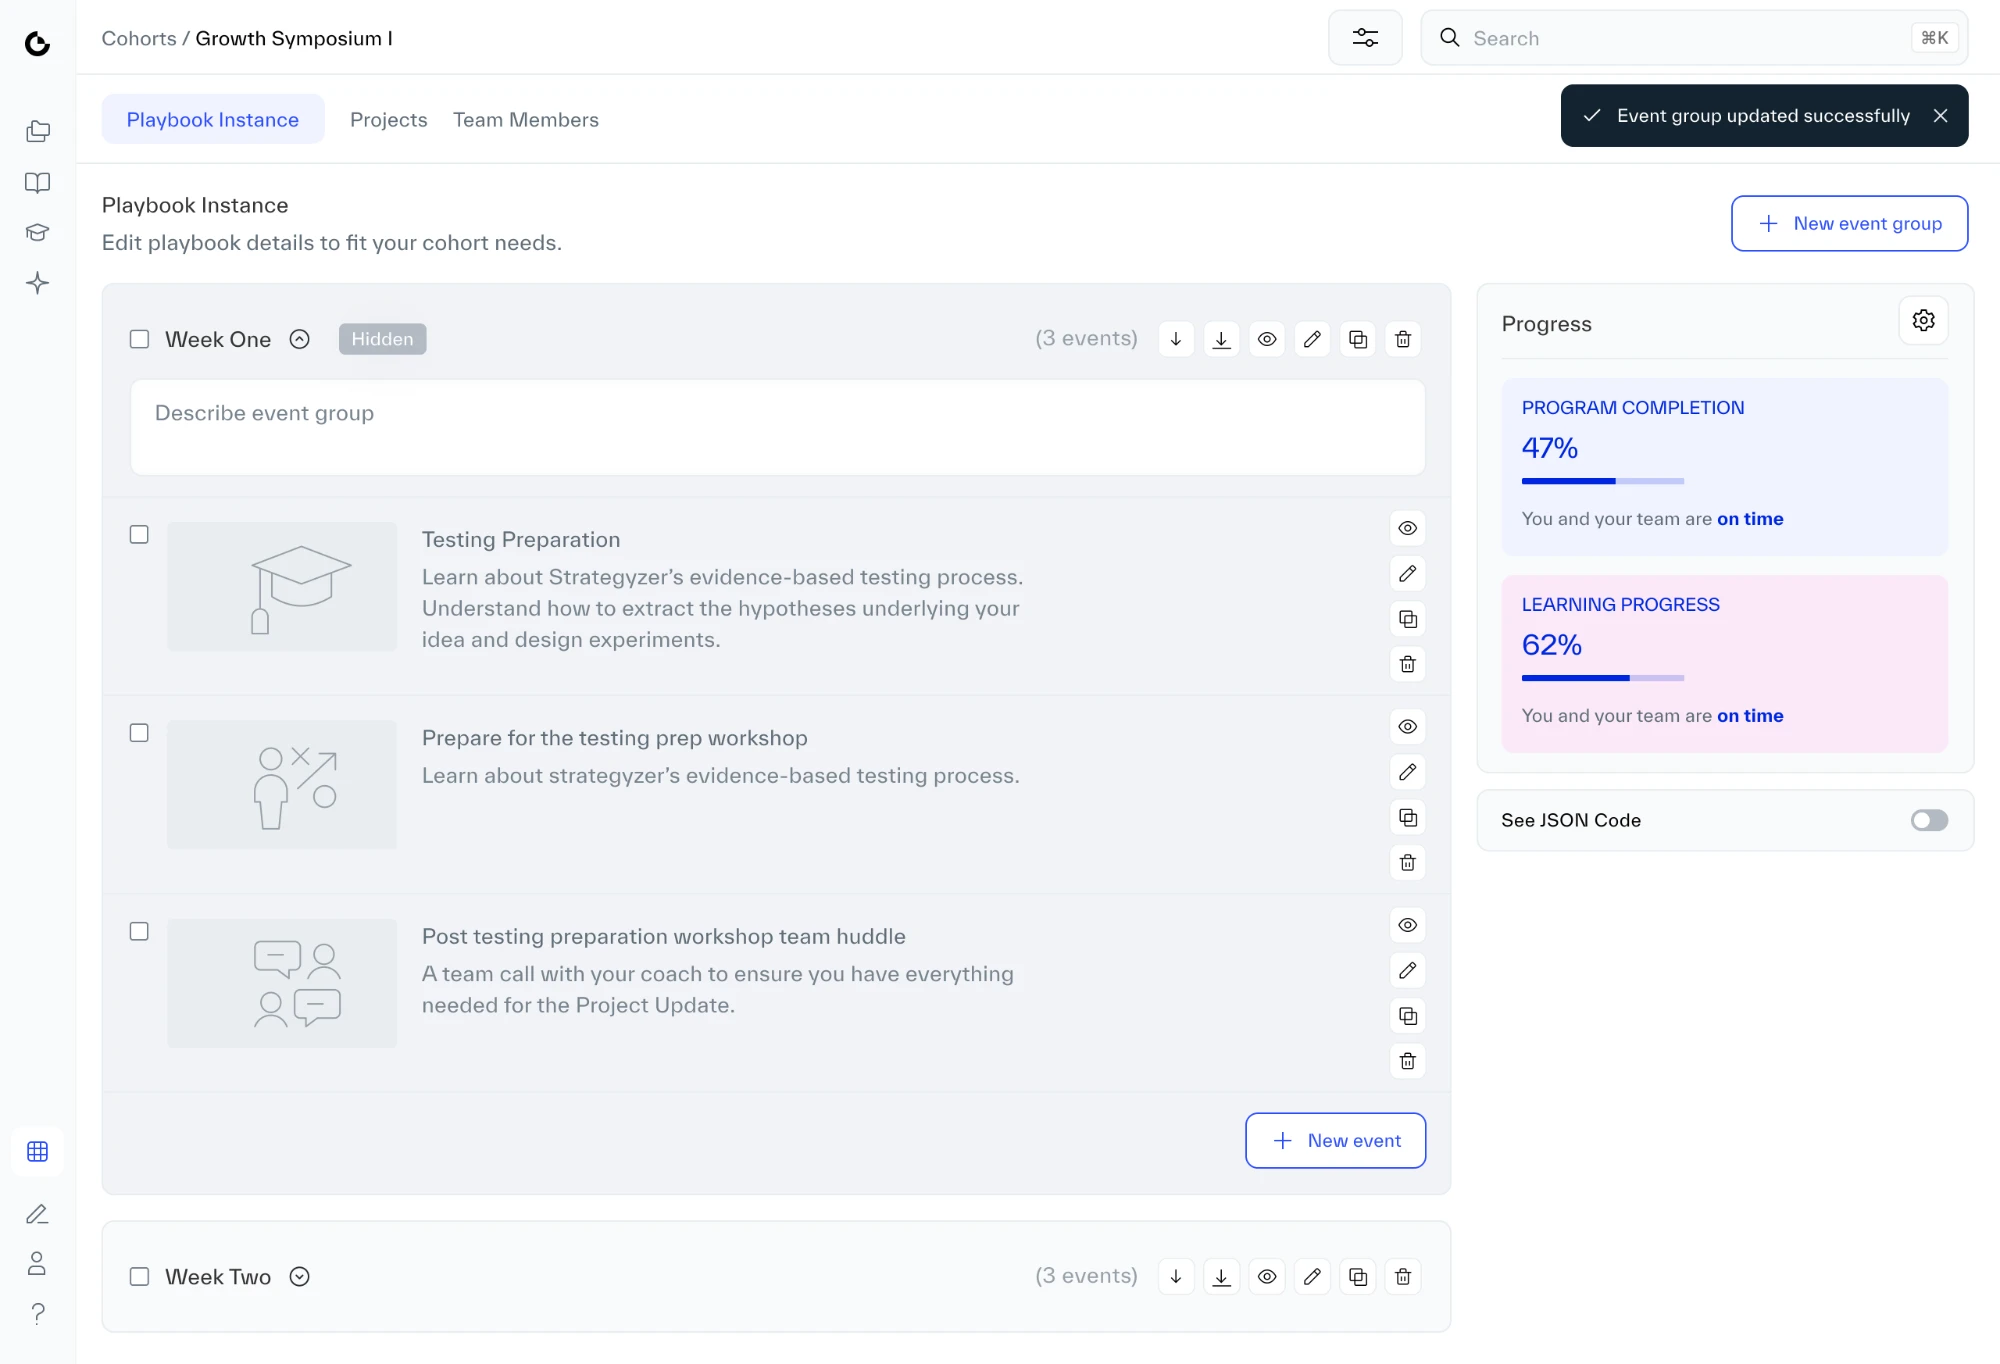Open Progress panel gear settings
Image resolution: width=2000 pixels, height=1364 pixels.
point(1923,321)
